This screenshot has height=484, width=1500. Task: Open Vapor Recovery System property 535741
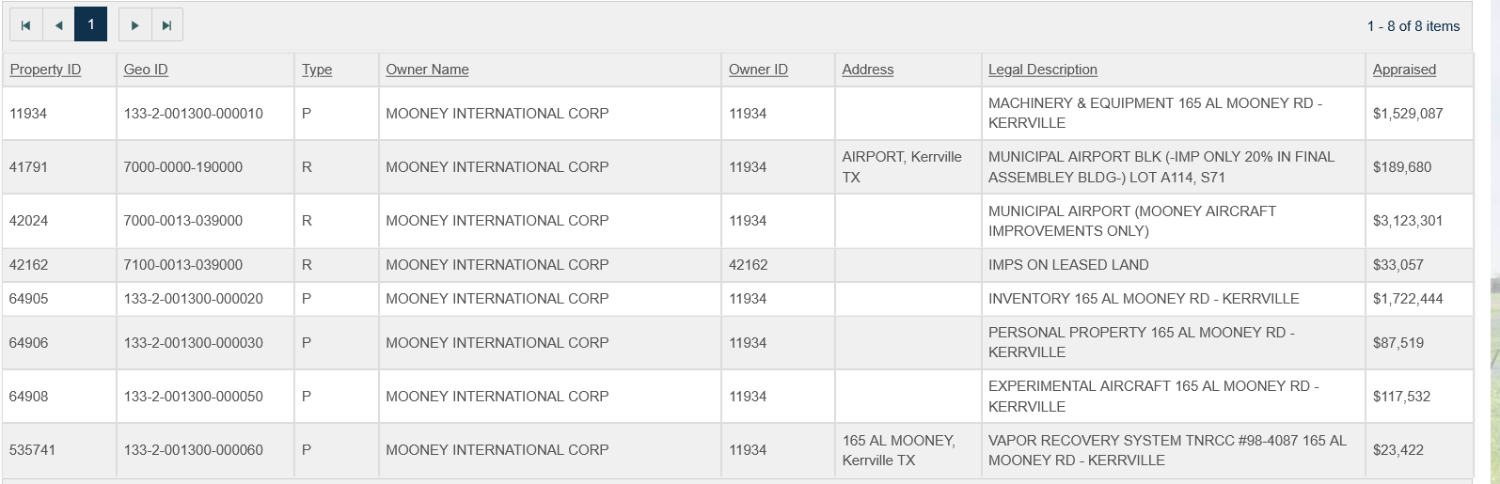tap(33, 450)
